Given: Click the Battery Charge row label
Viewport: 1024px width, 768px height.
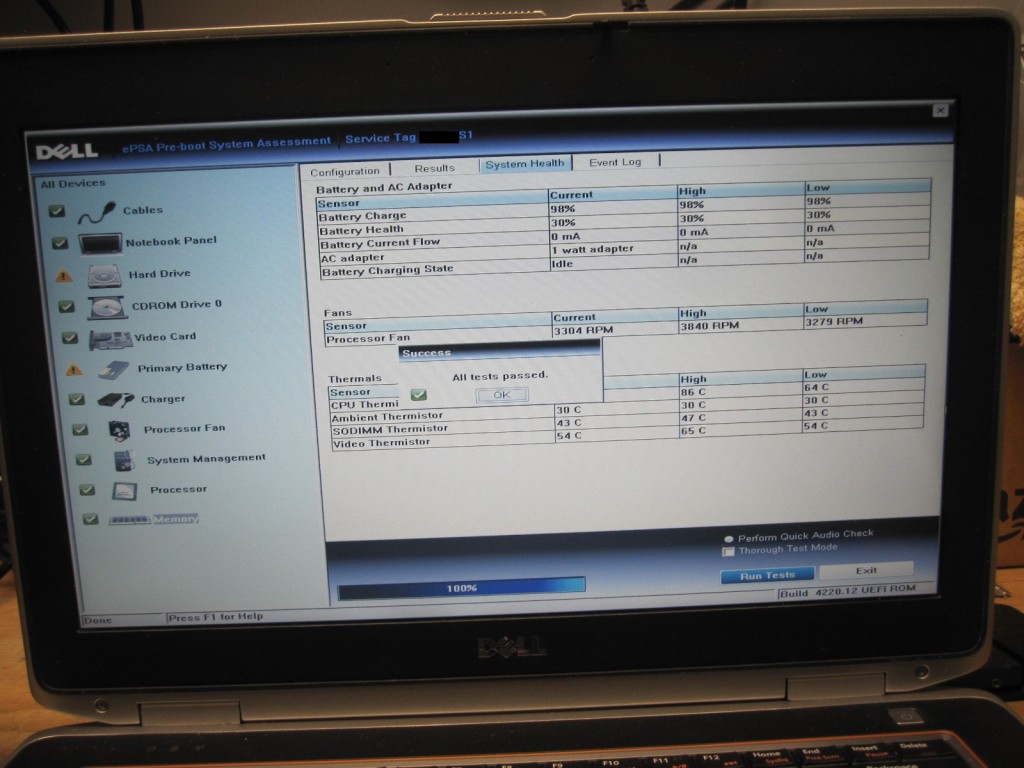Looking at the screenshot, I should [362, 216].
